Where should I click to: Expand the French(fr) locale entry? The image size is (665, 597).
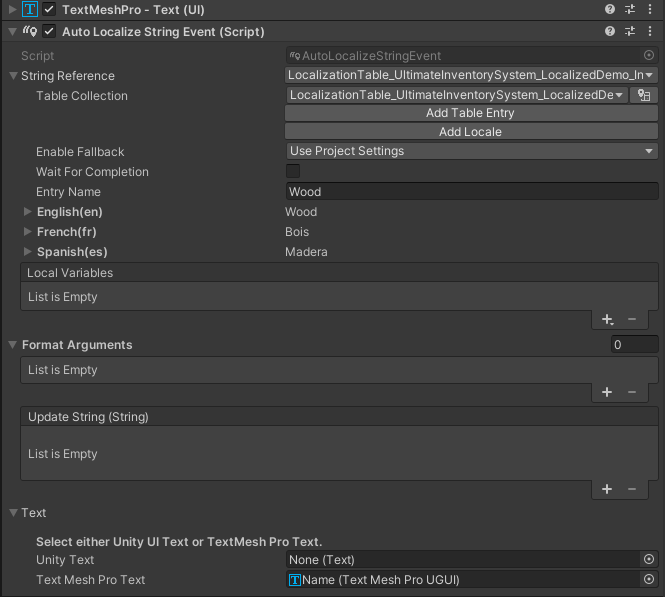point(28,232)
